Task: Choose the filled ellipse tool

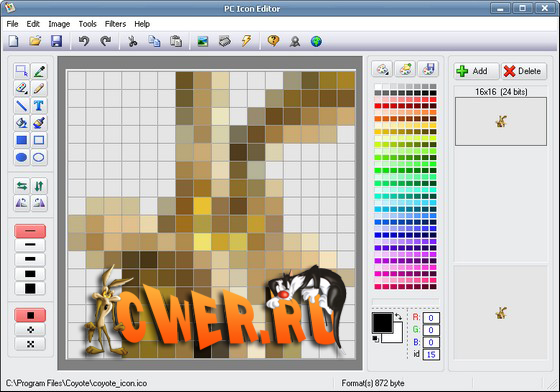Action: (22, 157)
